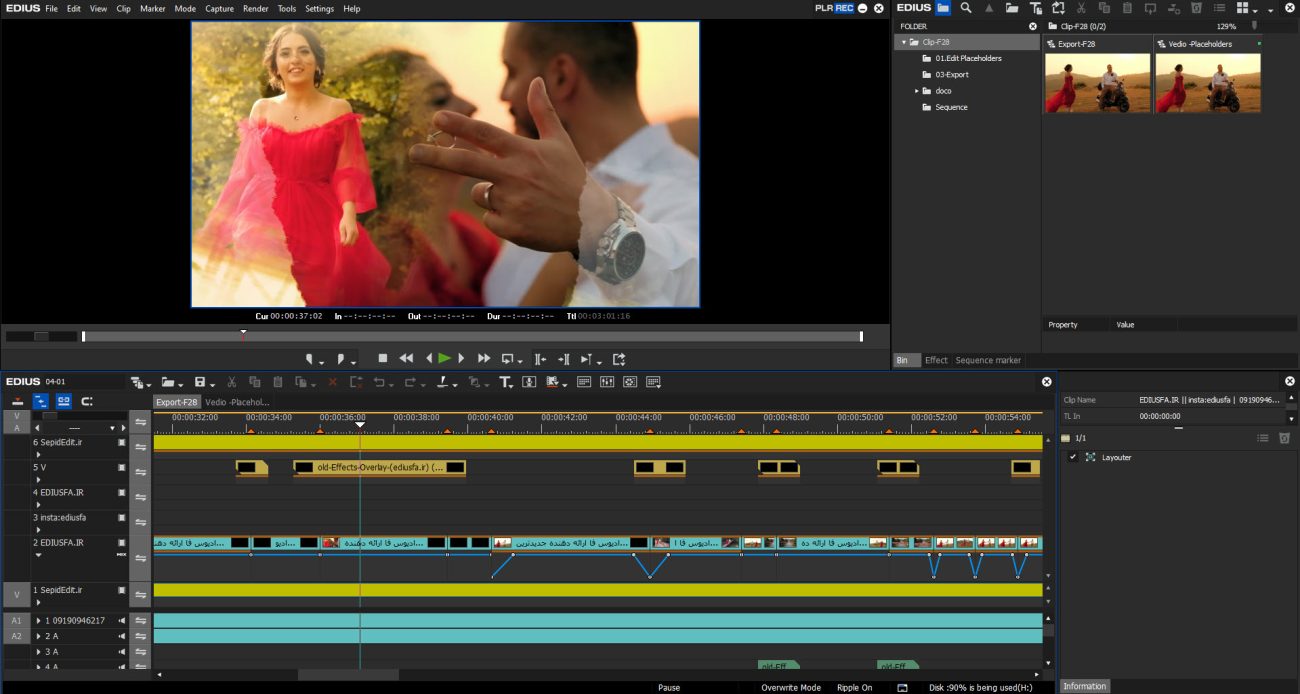Expand the doco folder
Viewport: 1300px width, 694px height.
click(916, 91)
